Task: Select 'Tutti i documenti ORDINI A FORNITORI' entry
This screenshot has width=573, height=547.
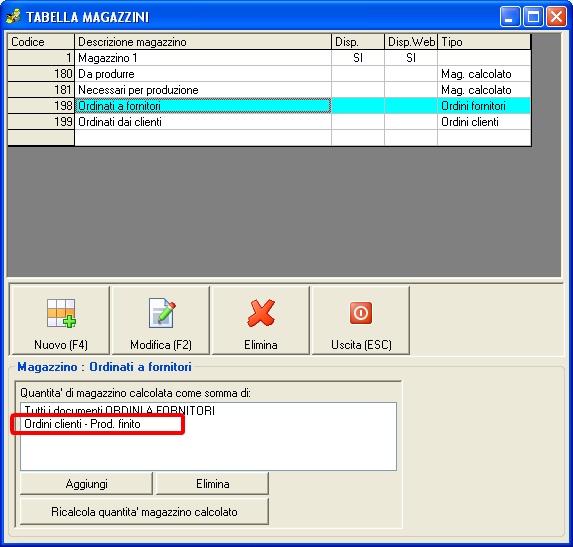Action: point(119,410)
